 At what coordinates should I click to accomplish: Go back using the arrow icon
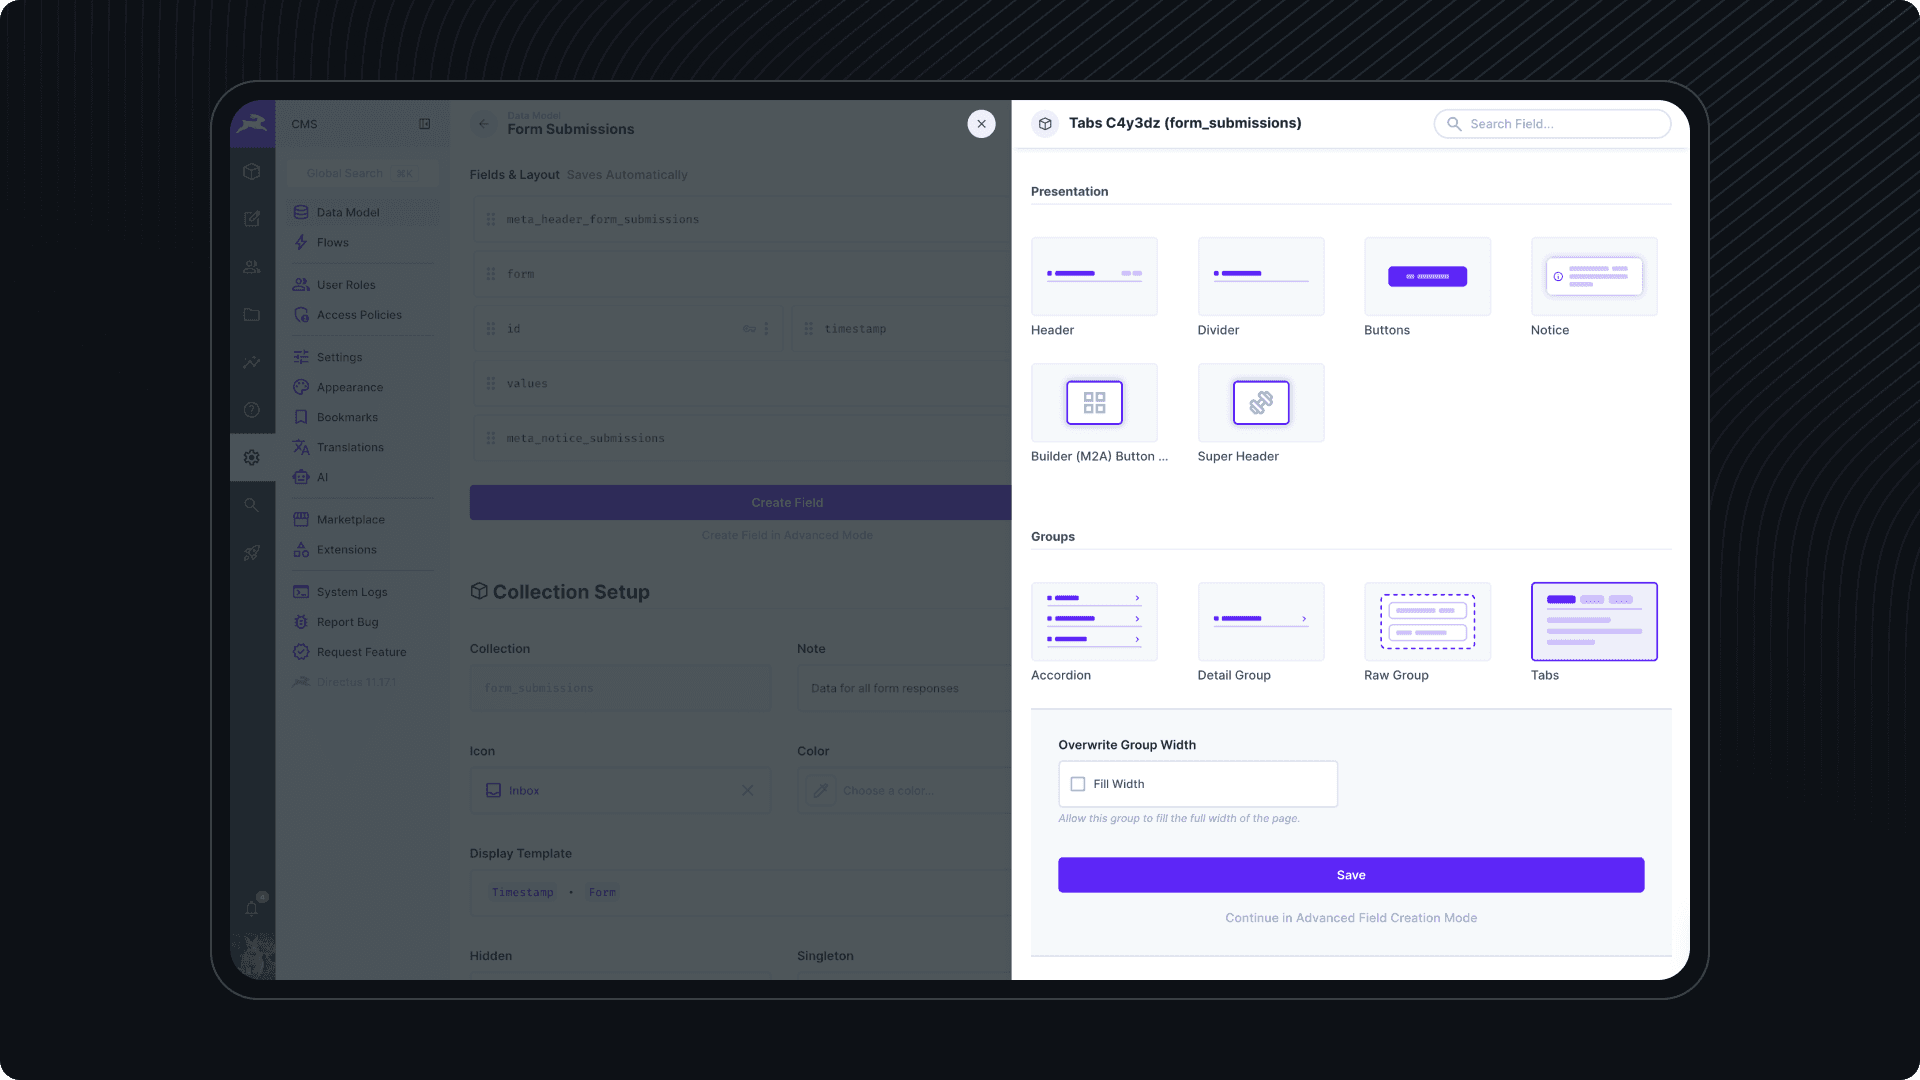coord(484,124)
